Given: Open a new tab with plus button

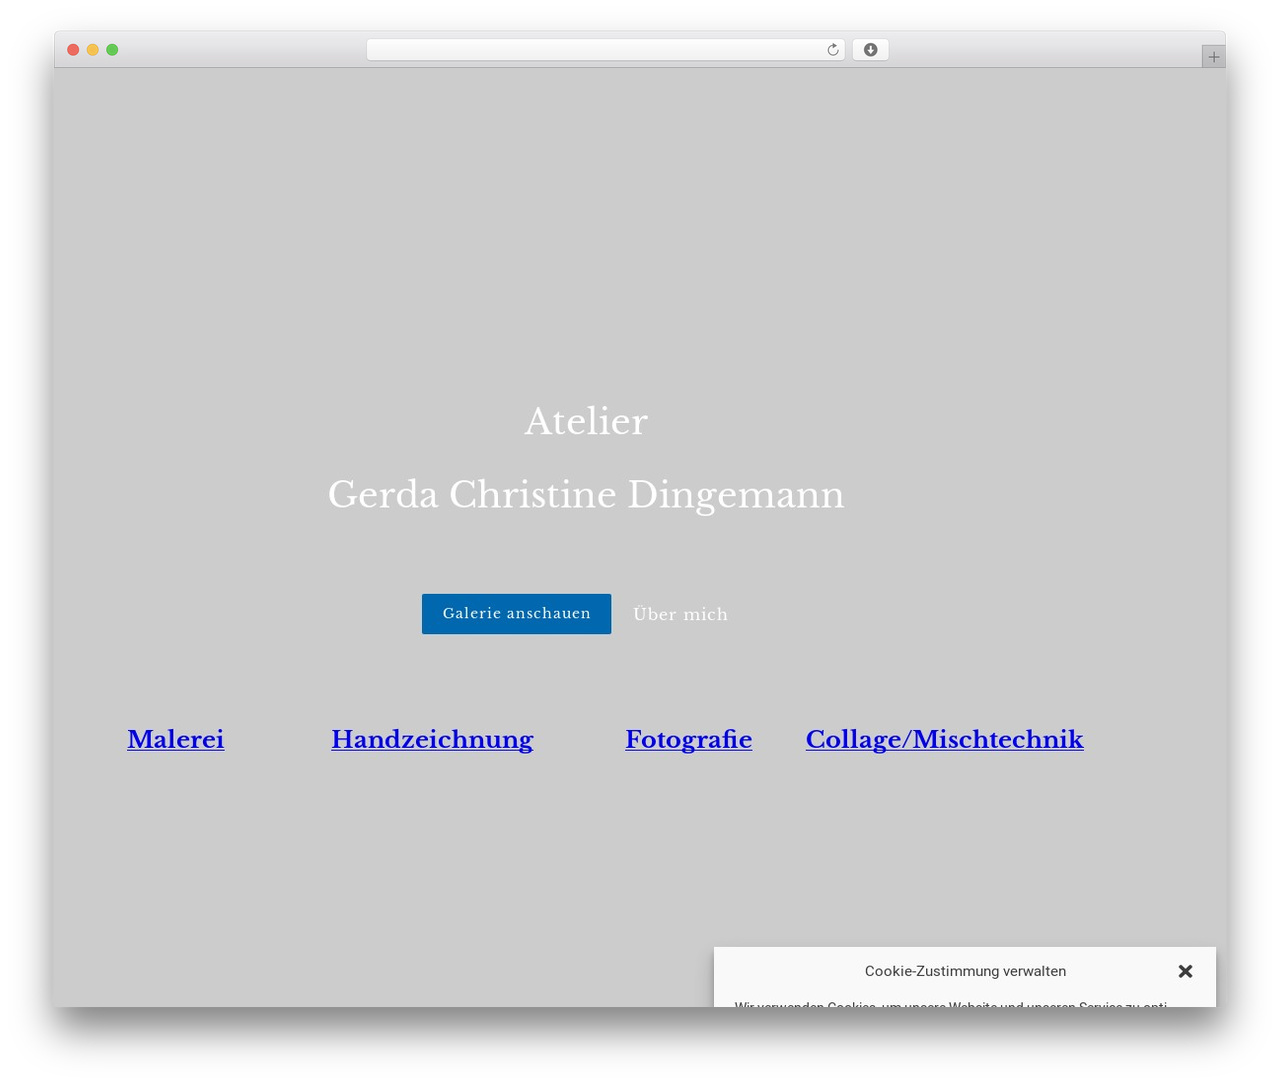Looking at the screenshot, I should click(1213, 57).
